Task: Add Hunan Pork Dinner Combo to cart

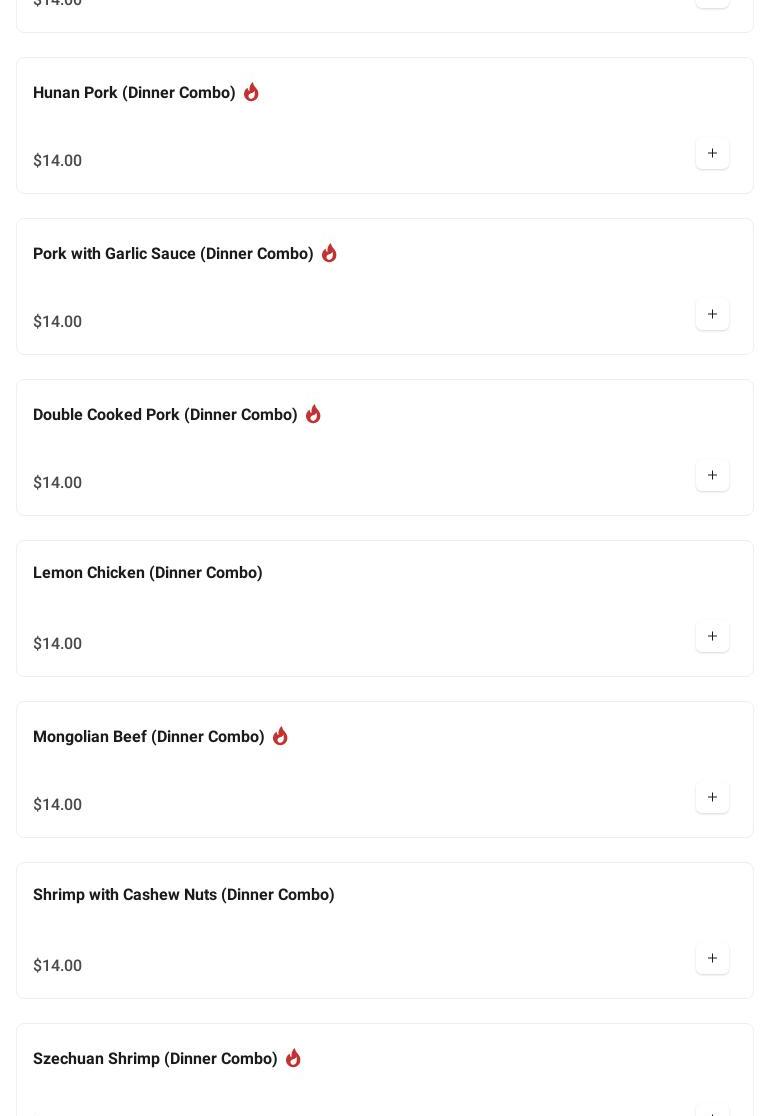Action: 712,154
